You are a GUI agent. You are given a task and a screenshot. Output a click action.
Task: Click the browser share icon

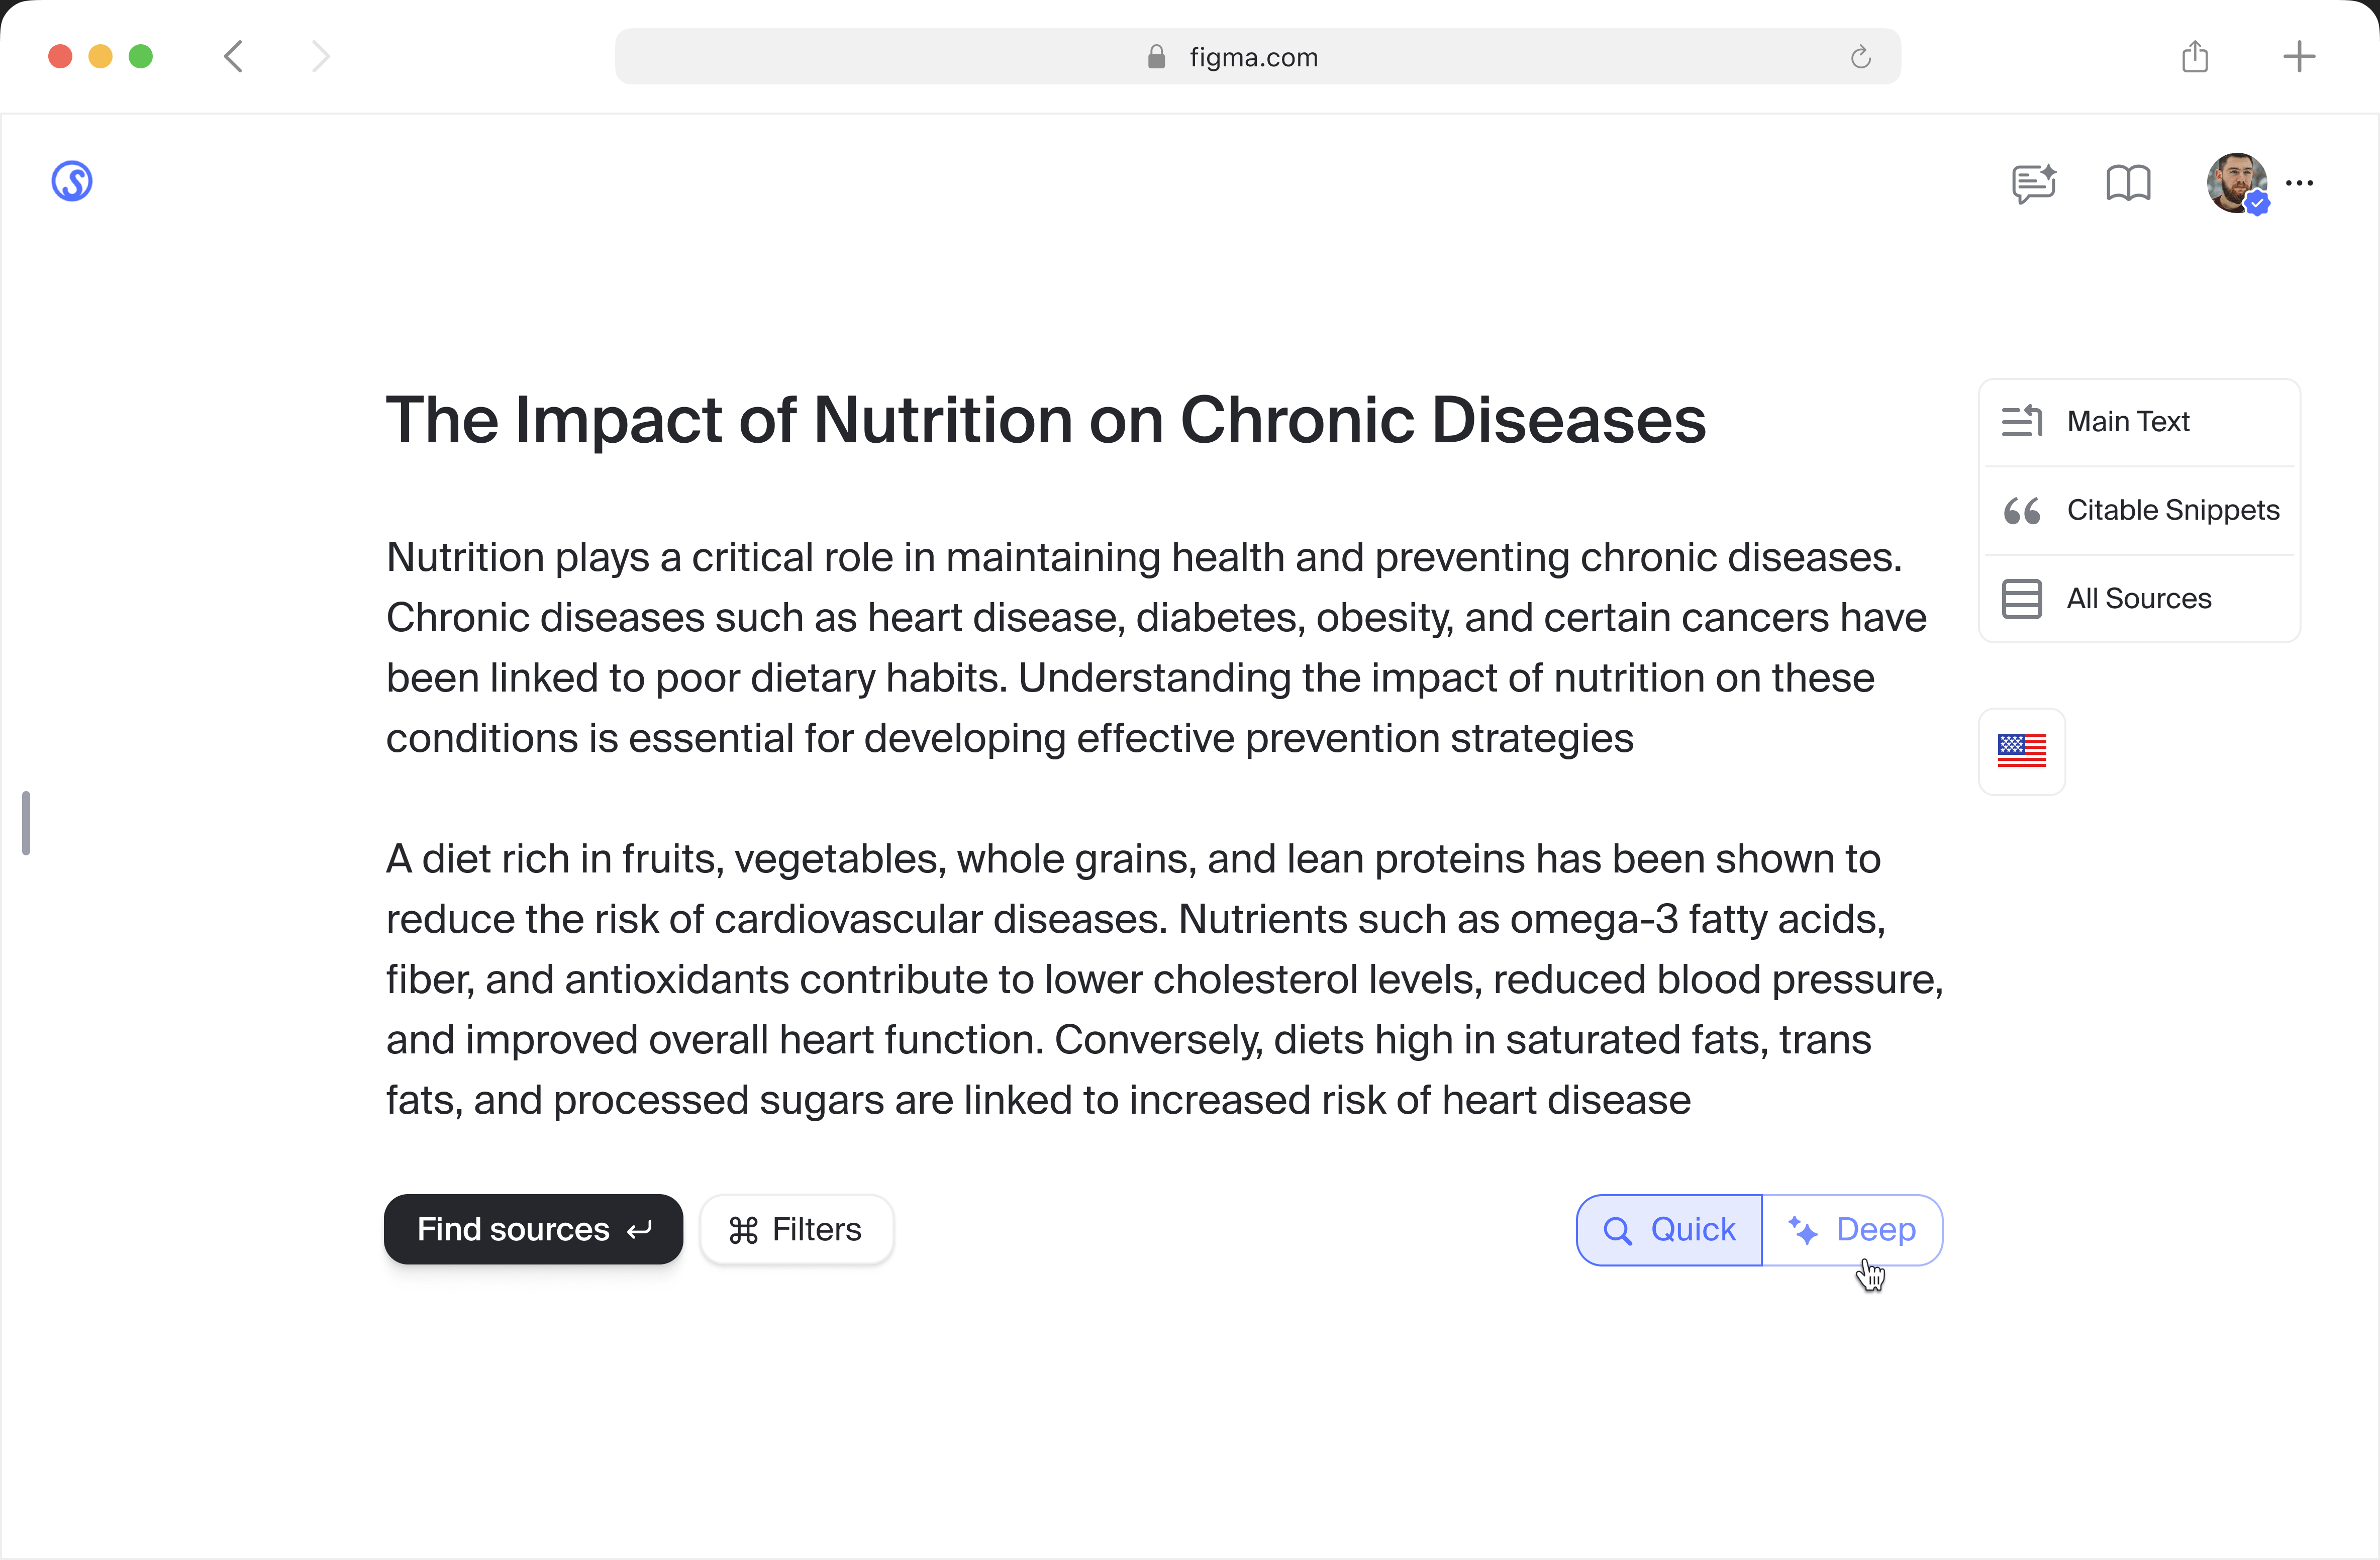pos(2195,57)
